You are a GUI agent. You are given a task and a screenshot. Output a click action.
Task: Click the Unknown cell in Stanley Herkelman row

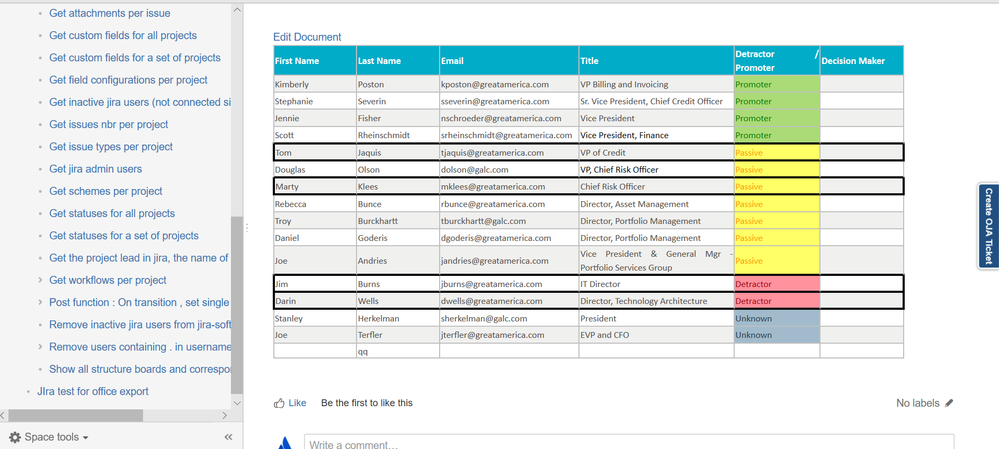(777, 318)
